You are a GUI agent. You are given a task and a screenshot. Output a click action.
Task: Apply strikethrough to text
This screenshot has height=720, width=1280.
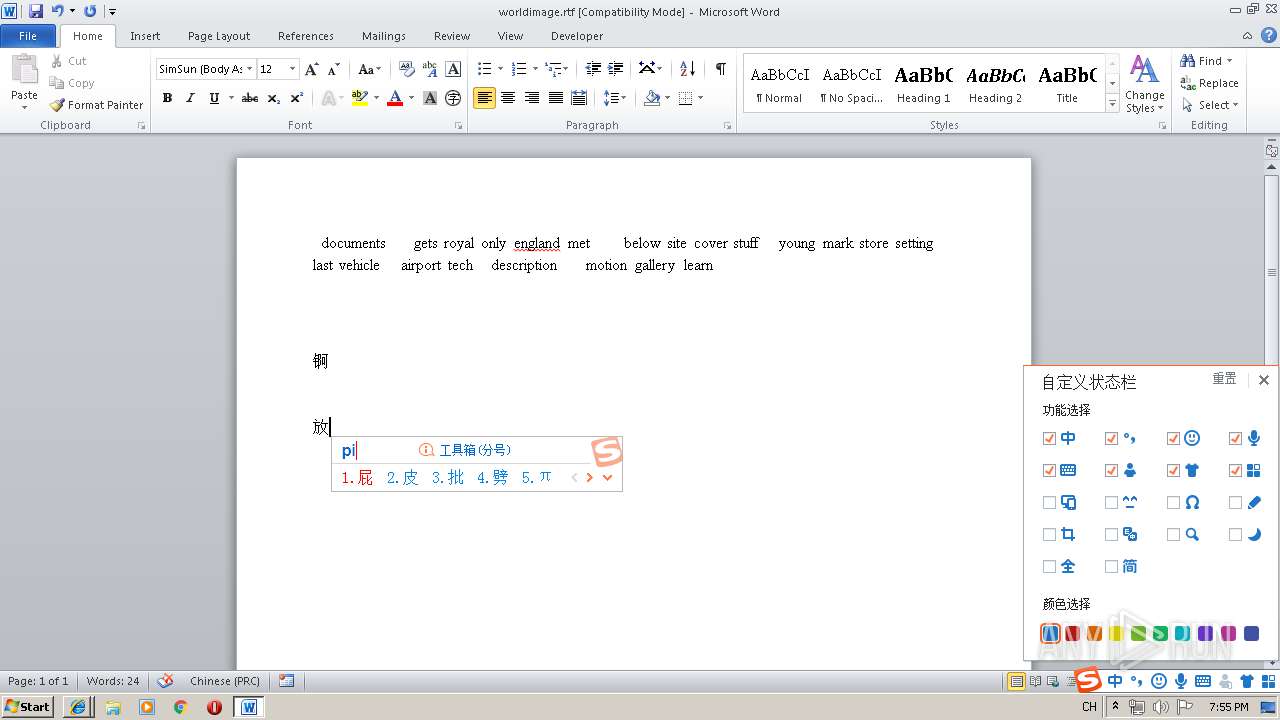250,98
